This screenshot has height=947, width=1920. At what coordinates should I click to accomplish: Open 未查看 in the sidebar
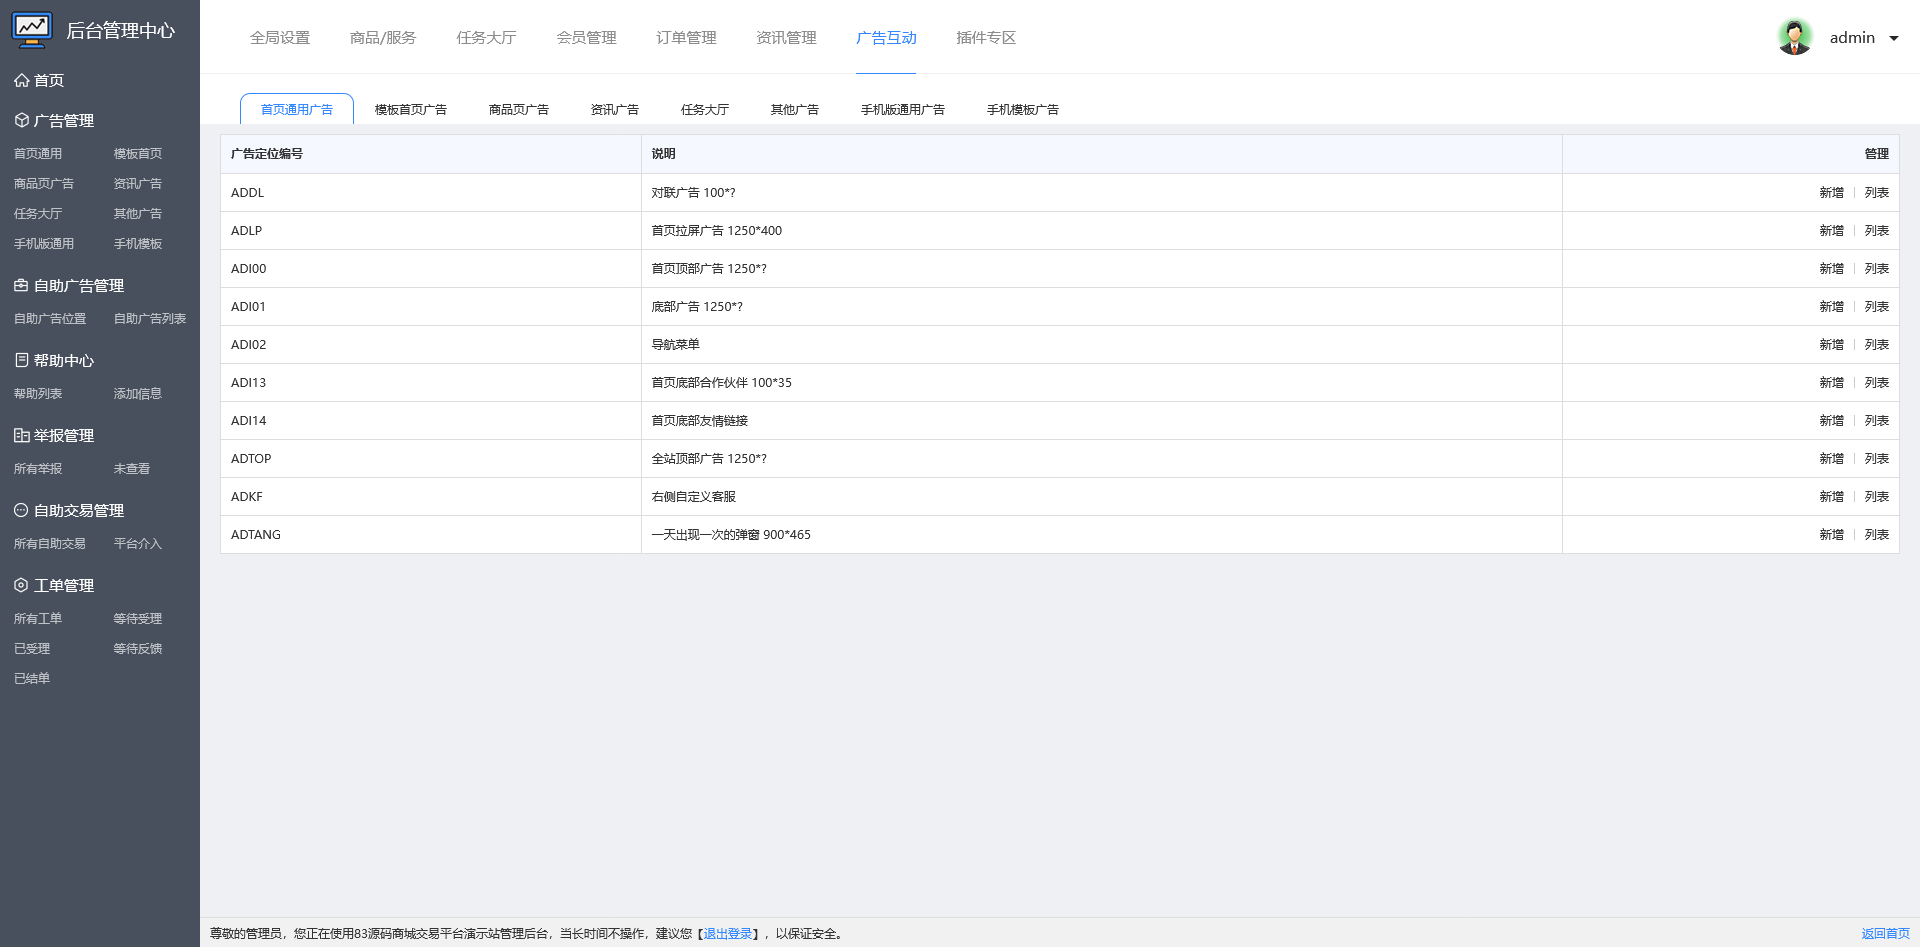point(132,469)
